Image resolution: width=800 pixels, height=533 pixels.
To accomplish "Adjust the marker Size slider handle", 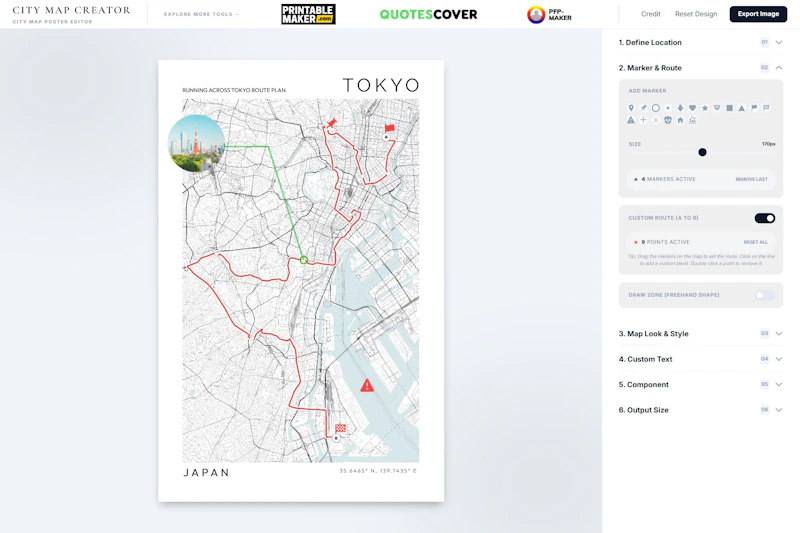I will coord(703,152).
